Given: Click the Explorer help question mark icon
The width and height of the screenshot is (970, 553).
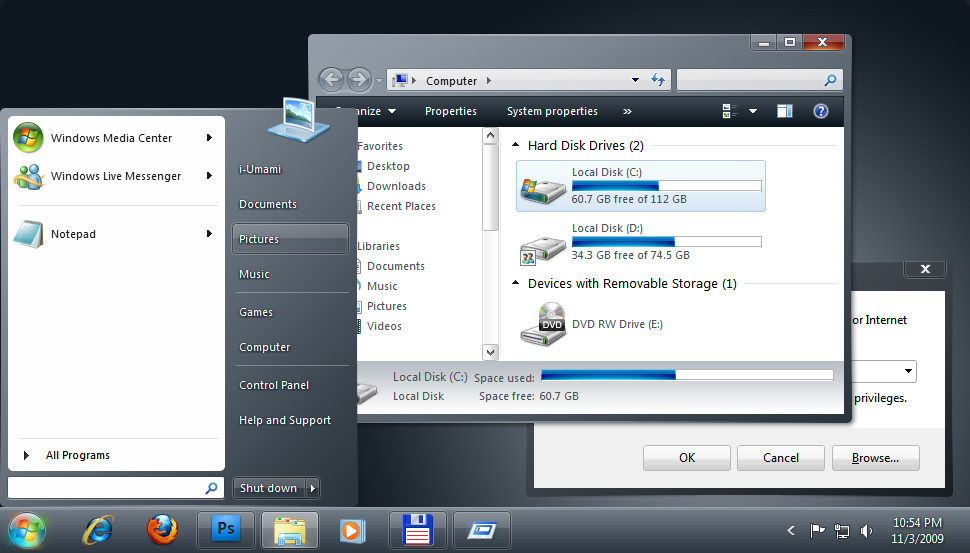Looking at the screenshot, I should tap(821, 111).
